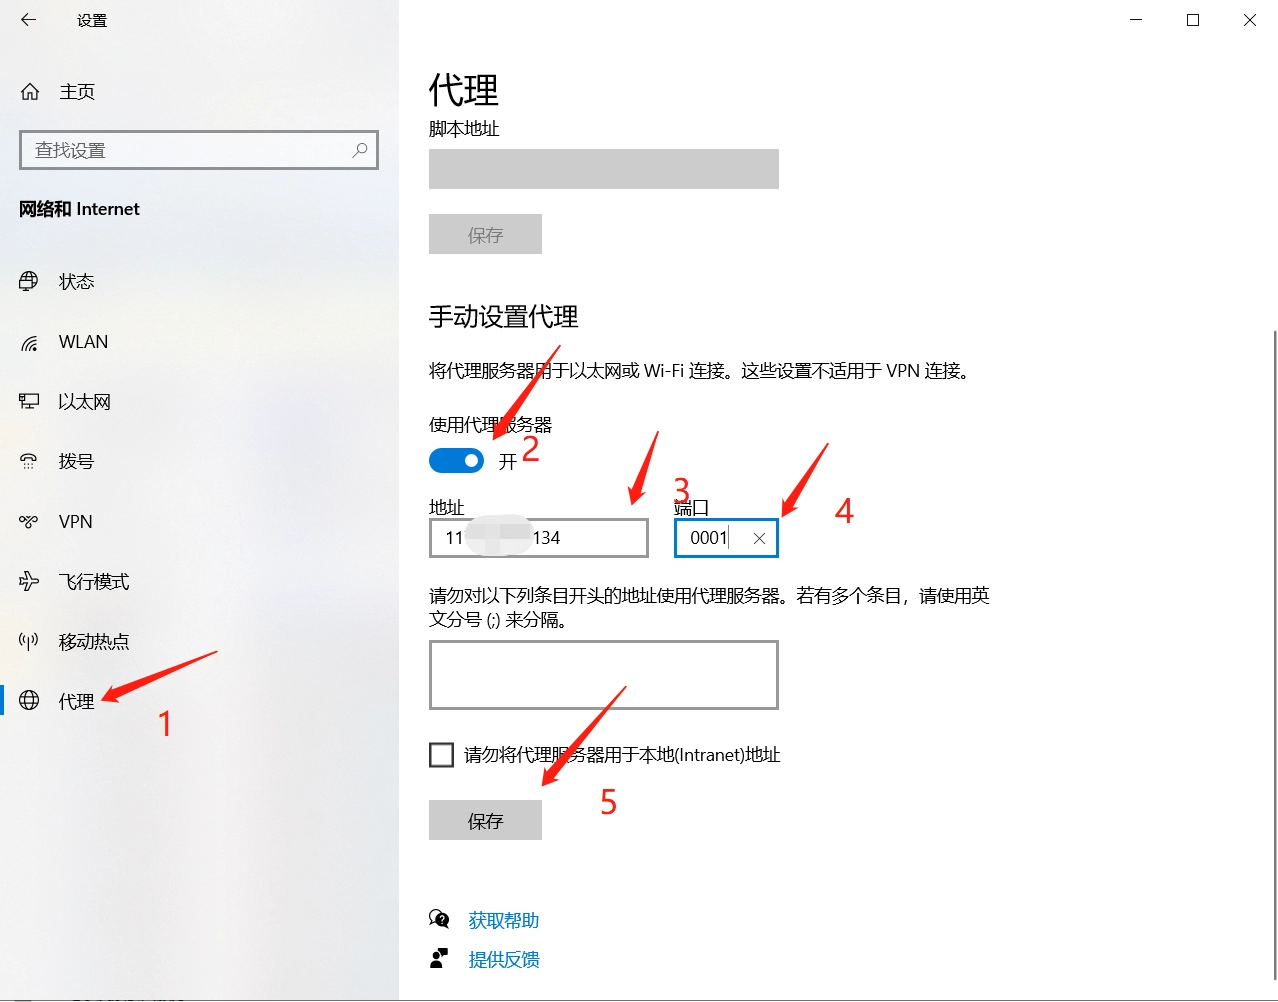The image size is (1278, 1002).
Task: Open the Home (主页) icon
Action: click(30, 92)
